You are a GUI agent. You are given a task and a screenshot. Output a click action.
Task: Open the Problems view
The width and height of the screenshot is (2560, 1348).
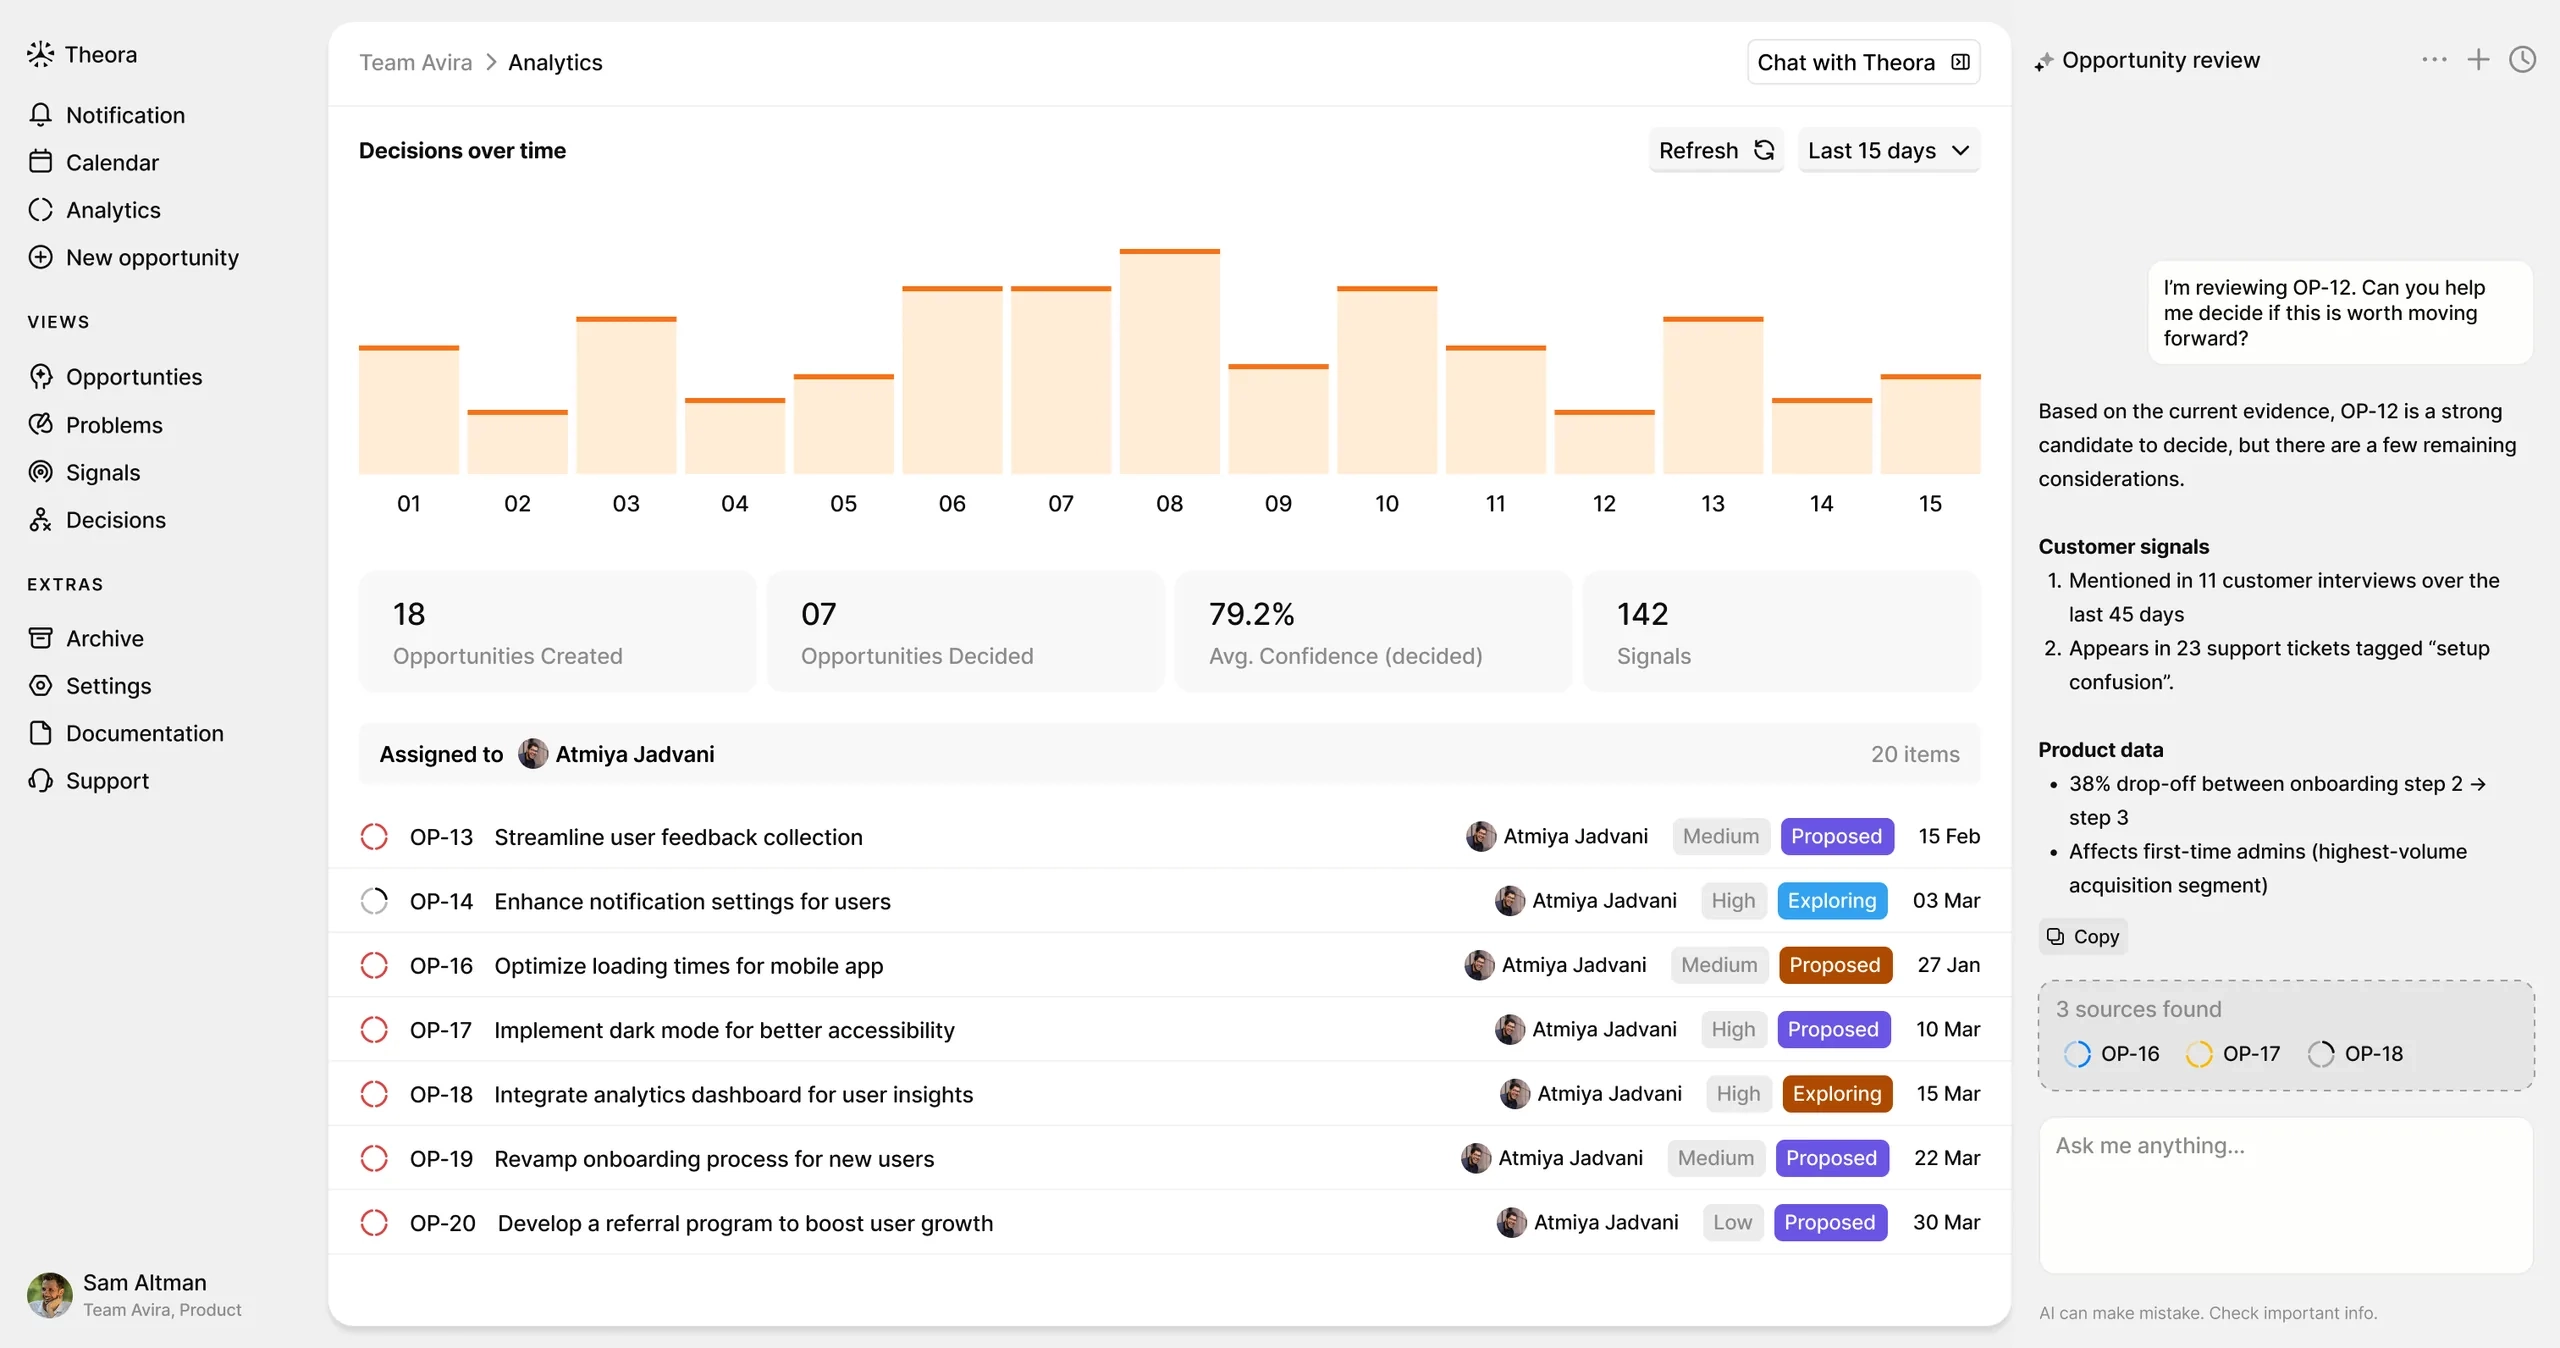[x=114, y=424]
